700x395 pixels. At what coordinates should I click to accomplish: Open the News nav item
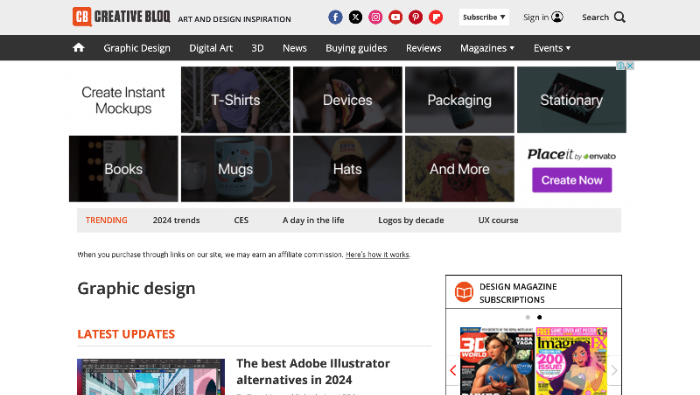(x=295, y=48)
